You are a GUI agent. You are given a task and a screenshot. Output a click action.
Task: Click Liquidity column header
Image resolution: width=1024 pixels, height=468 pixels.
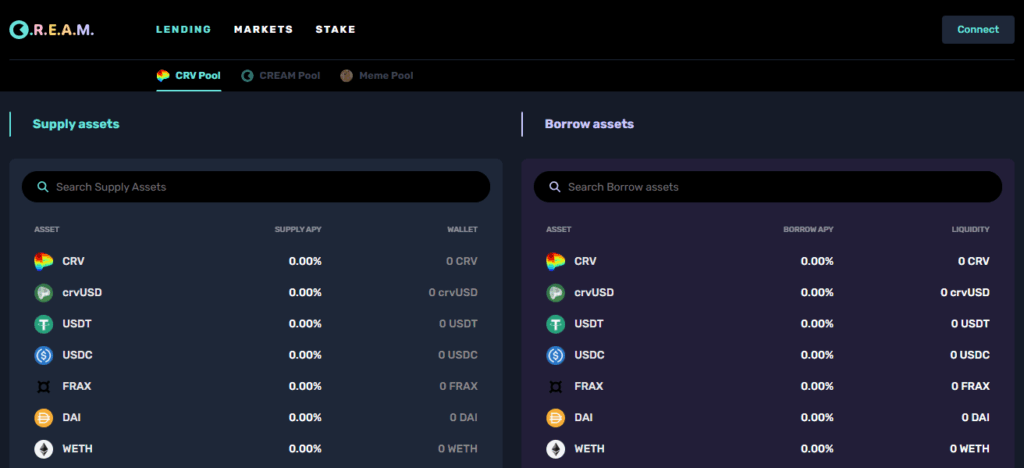[970, 230]
